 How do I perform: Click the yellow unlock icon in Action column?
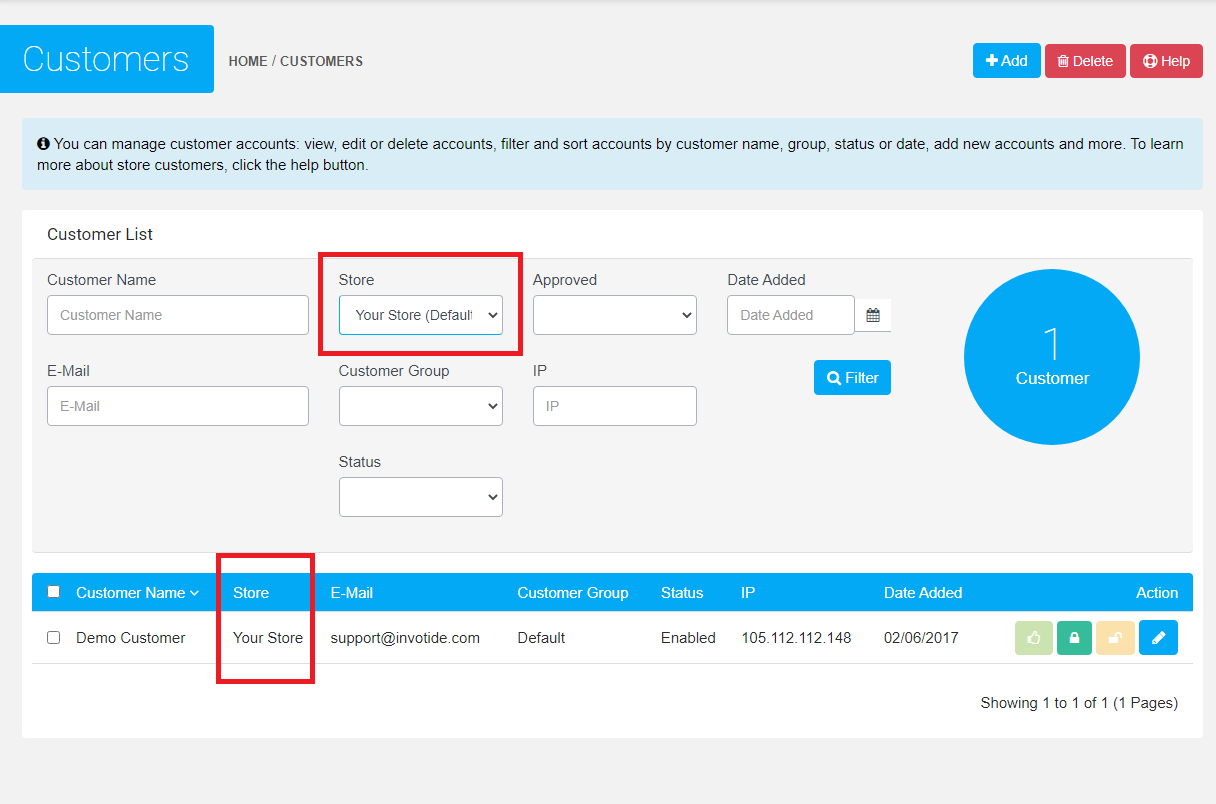[x=1116, y=638]
